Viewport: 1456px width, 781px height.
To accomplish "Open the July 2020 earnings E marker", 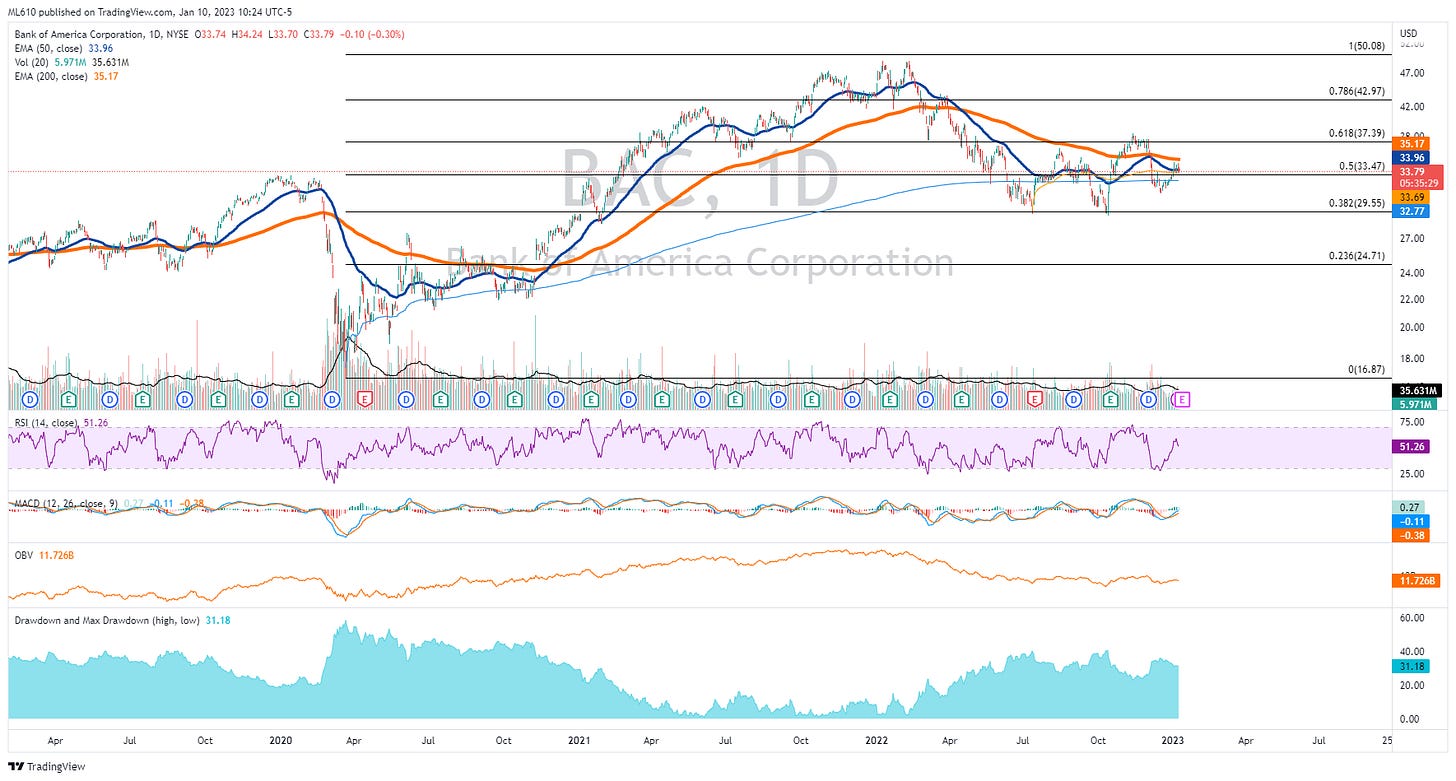I will pyautogui.click(x=440, y=399).
